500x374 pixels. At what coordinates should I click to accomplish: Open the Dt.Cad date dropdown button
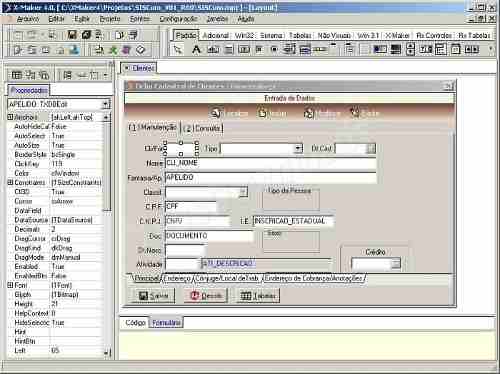point(371,148)
